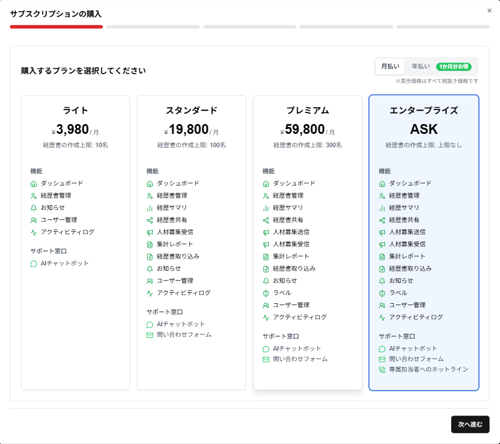Click 集計レポート label in プレミアム plan
This screenshot has width=500, height=444.
pyautogui.click(x=291, y=256)
